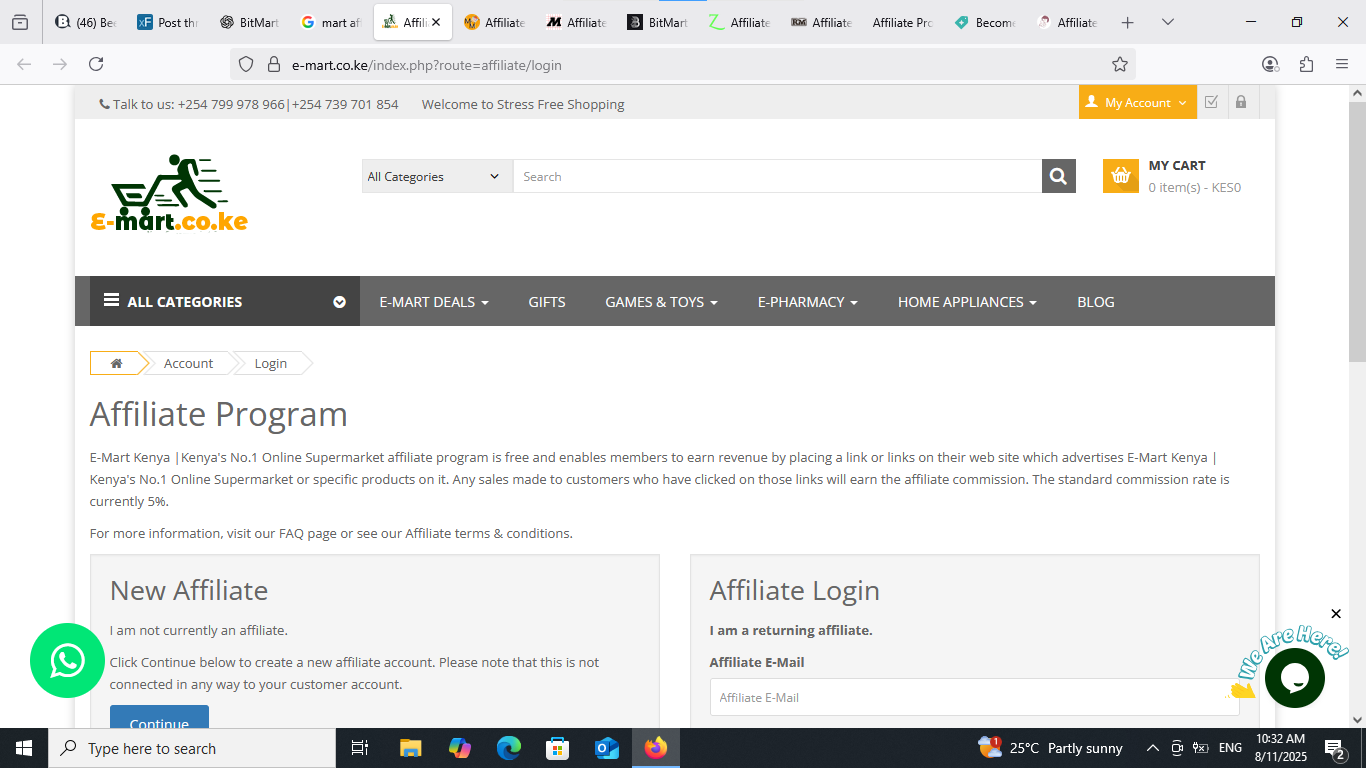1366x768 pixels.
Task: Open Outlook from the taskbar
Action: 607,748
